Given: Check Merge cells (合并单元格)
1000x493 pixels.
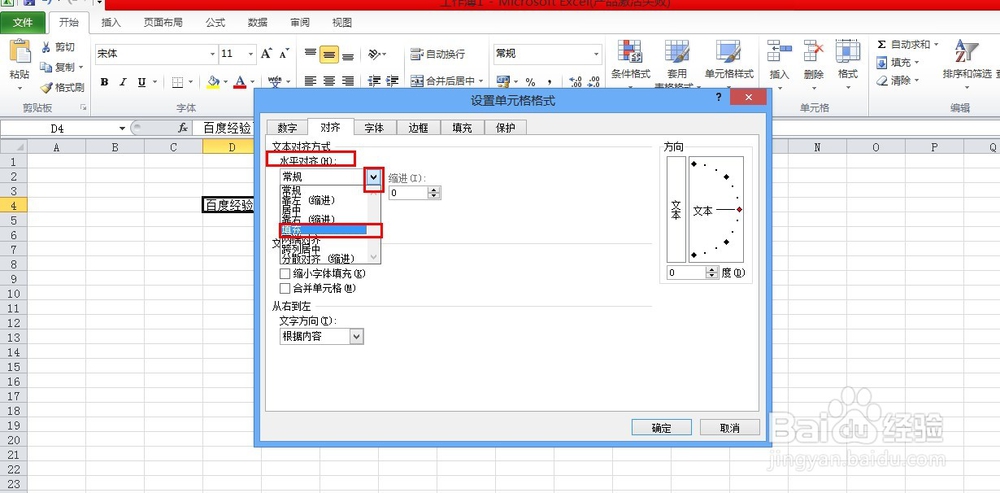Looking at the screenshot, I should [x=285, y=288].
